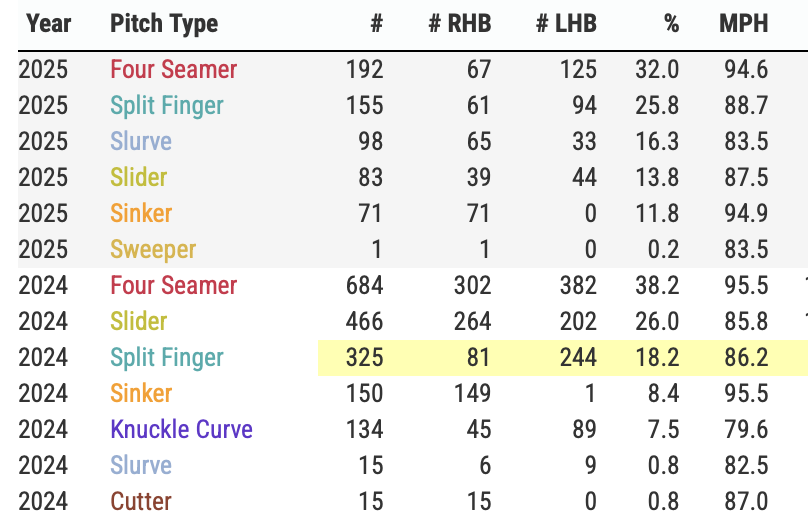Viewport: 808px width, 526px height.
Task: Click the # total pitches header
Action: pos(376,23)
